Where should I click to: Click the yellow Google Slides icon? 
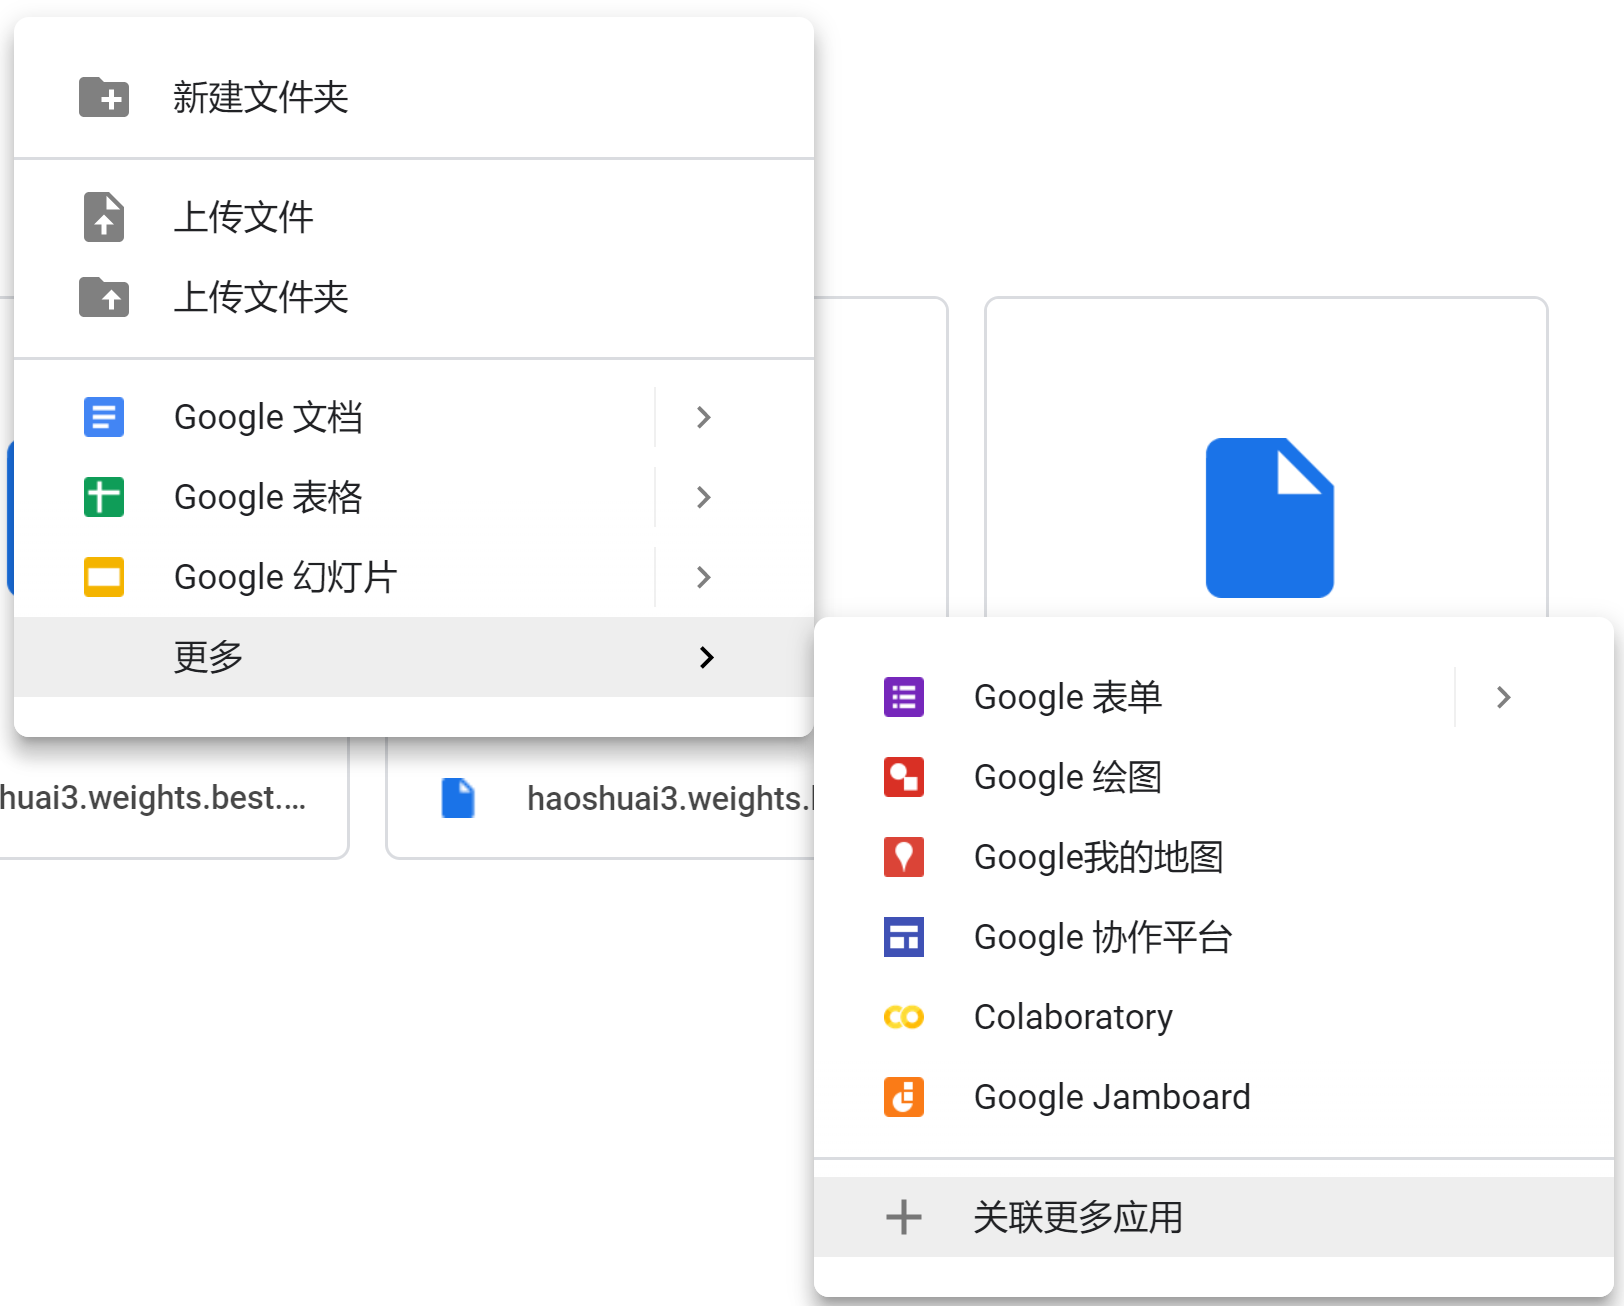click(x=104, y=577)
